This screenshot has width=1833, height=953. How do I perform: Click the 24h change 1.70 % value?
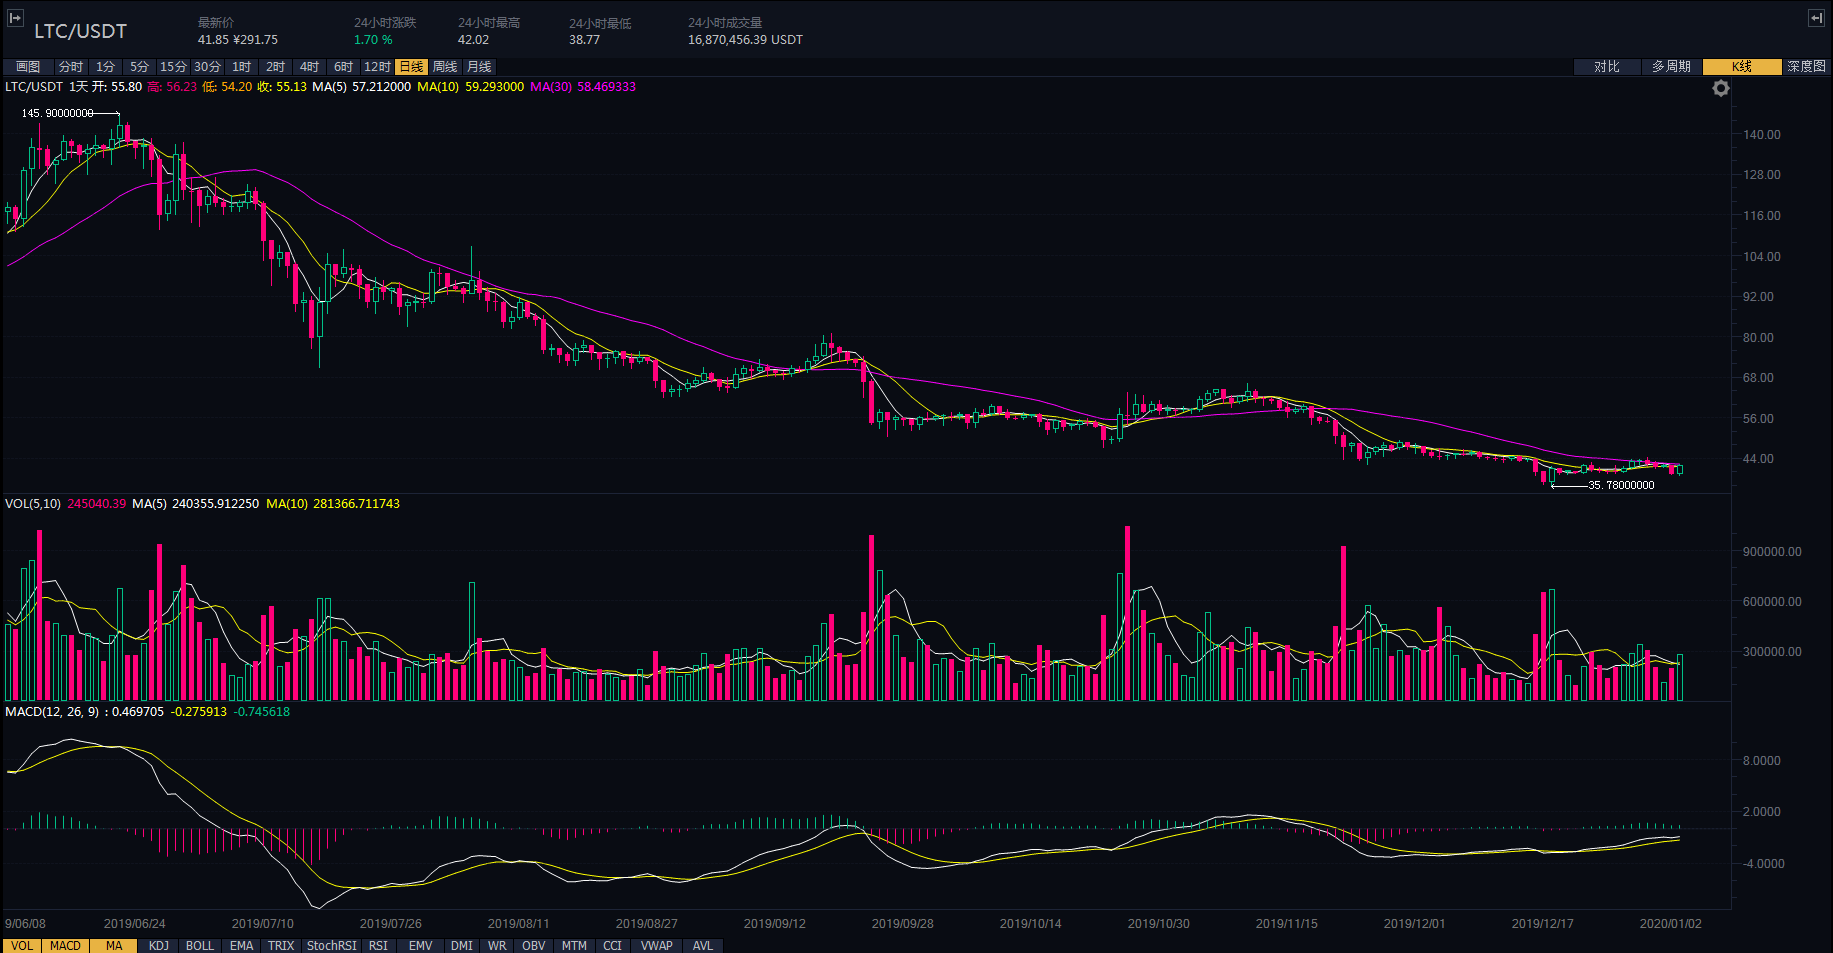click(x=373, y=40)
